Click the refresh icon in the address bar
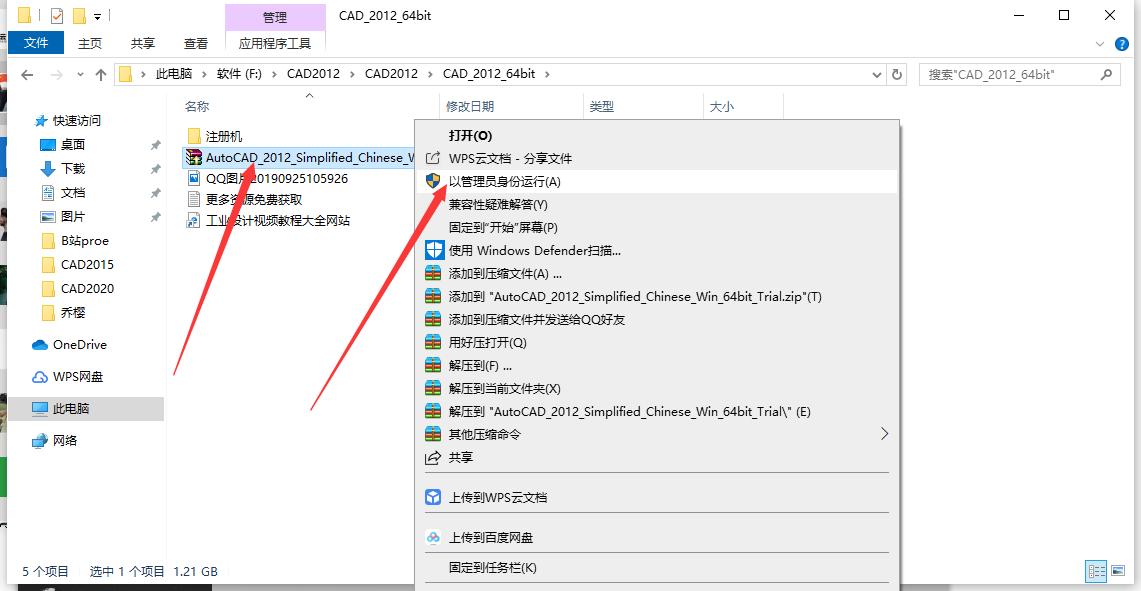 click(x=895, y=73)
